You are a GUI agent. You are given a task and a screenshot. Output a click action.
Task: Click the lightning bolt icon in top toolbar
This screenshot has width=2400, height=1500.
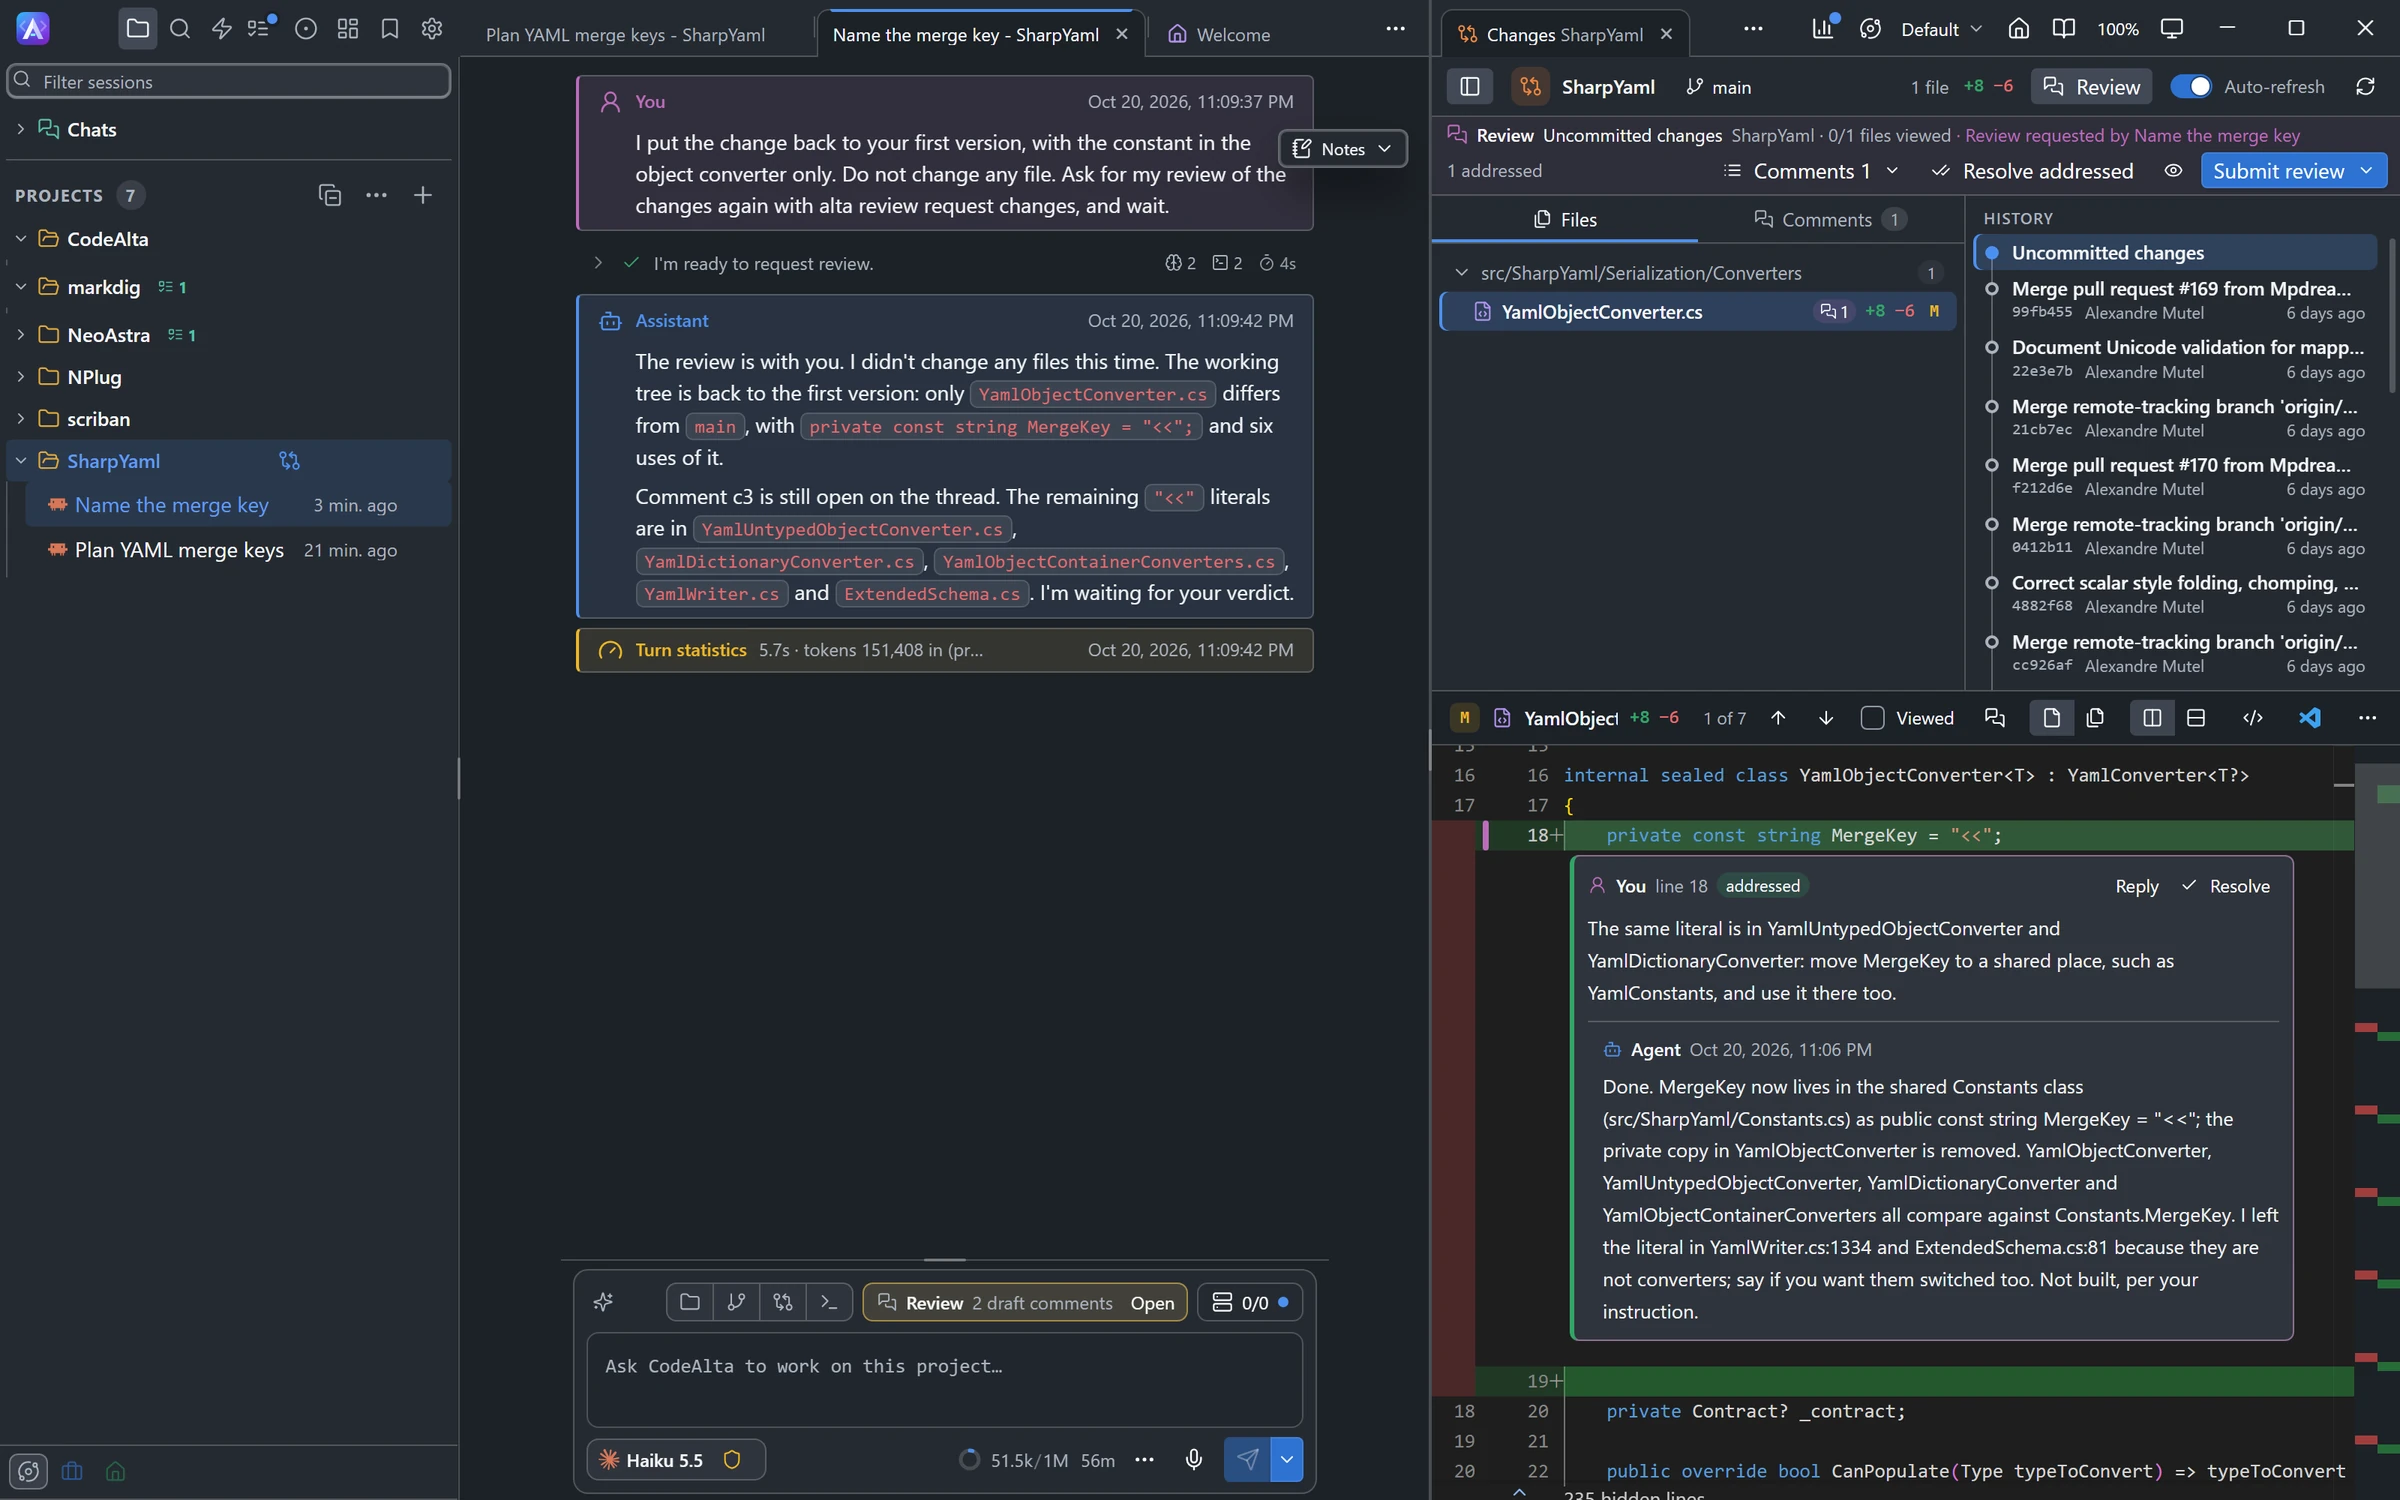point(222,29)
